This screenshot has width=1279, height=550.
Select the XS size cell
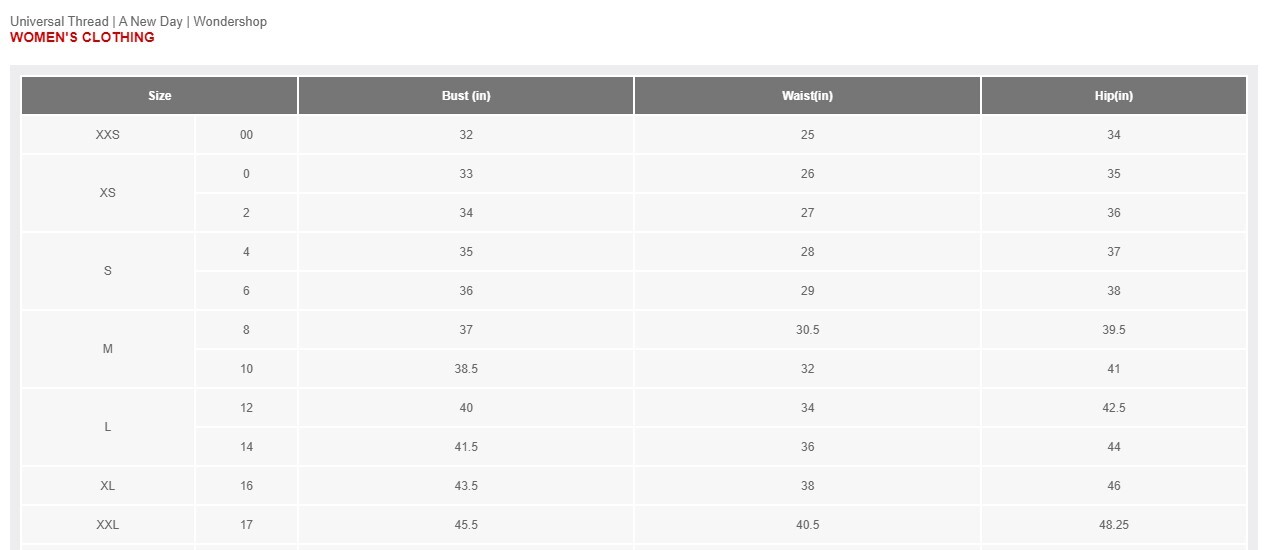pos(108,193)
